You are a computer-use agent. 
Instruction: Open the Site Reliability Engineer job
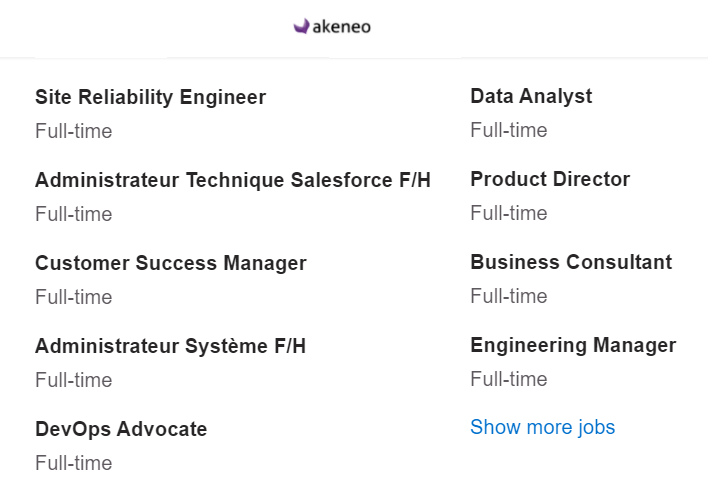[x=150, y=97]
